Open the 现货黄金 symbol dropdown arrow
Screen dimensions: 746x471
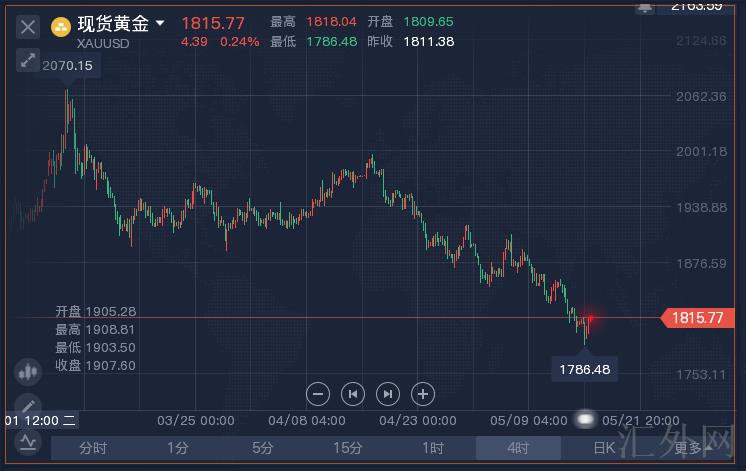tap(160, 22)
